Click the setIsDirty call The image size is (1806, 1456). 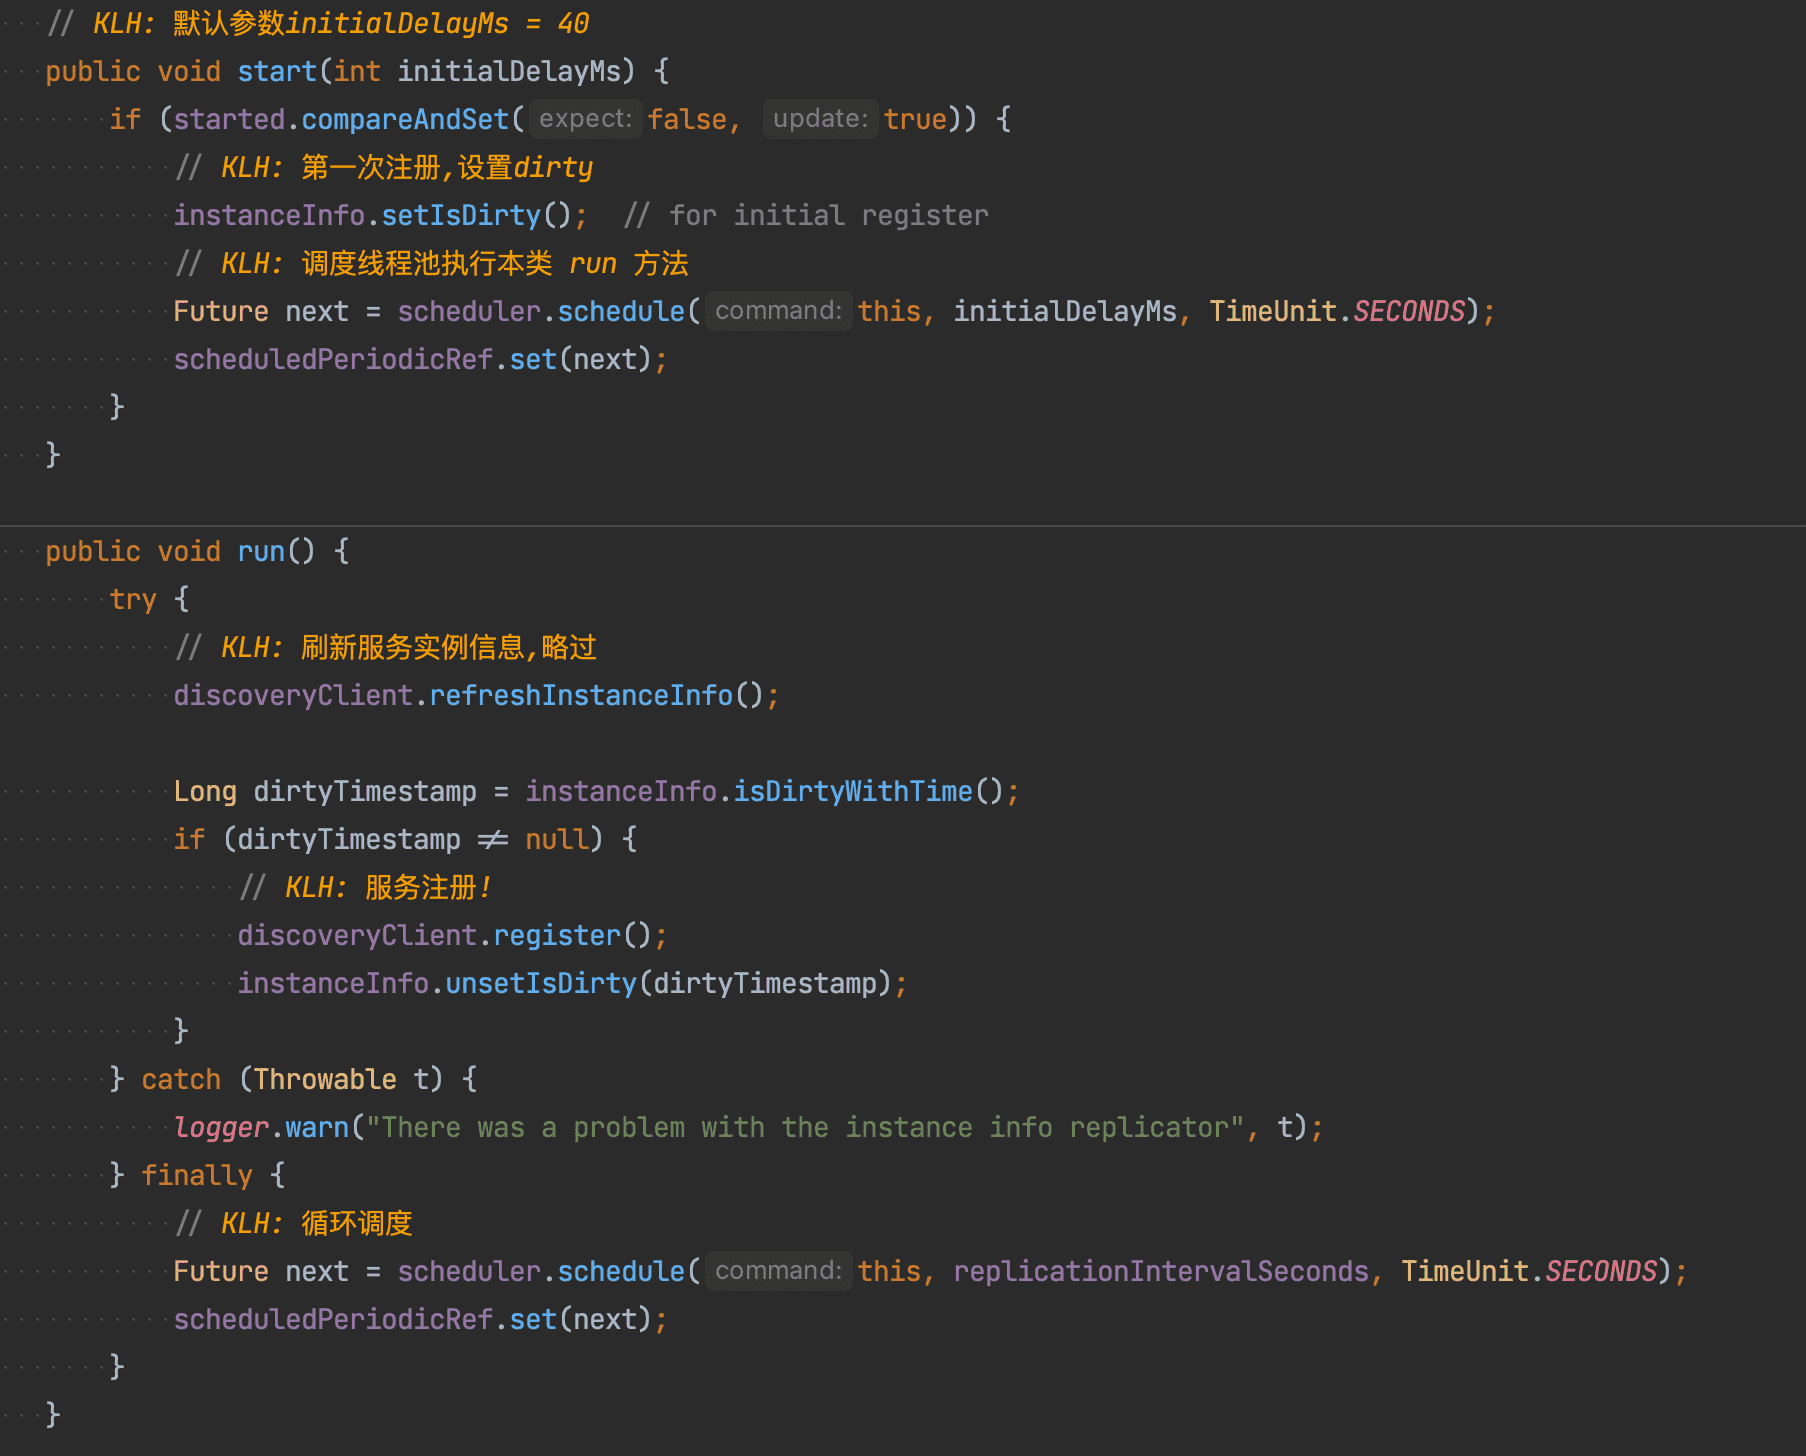click(461, 215)
